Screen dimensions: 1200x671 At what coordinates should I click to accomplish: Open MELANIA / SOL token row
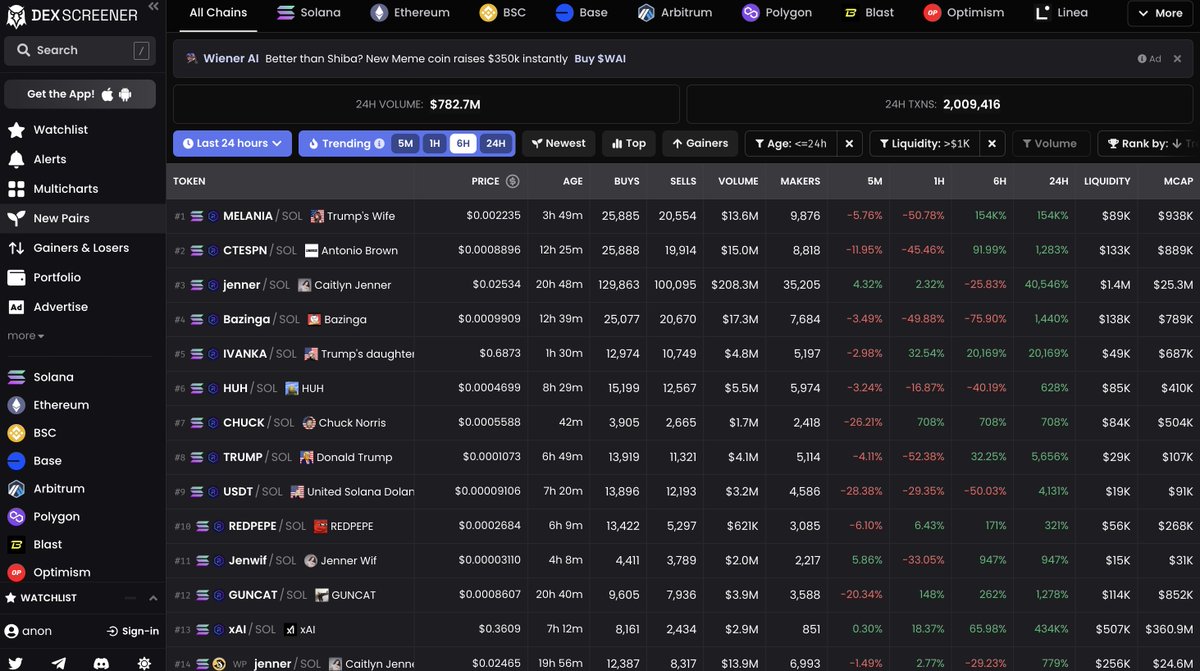coord(683,216)
